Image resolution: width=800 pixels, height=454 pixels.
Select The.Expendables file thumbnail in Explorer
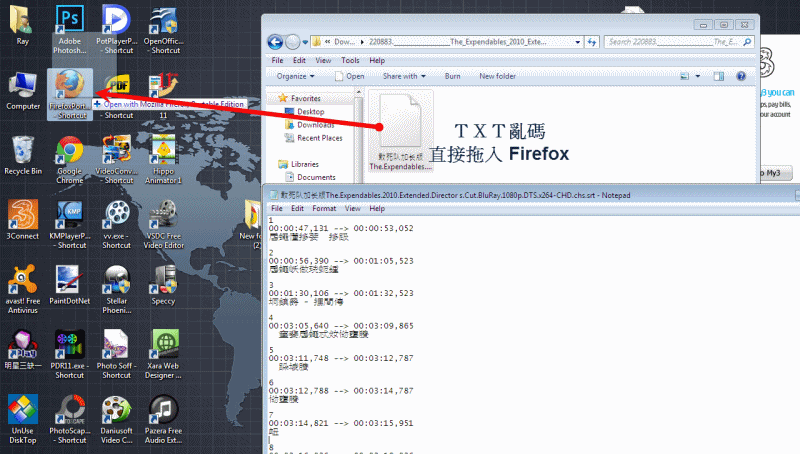click(x=401, y=131)
